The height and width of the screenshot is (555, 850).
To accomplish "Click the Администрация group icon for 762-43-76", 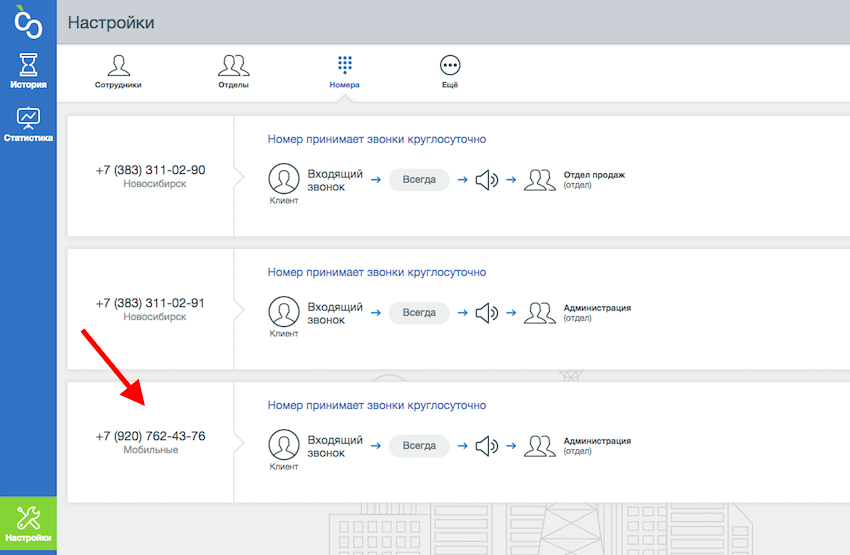I will click(x=540, y=446).
